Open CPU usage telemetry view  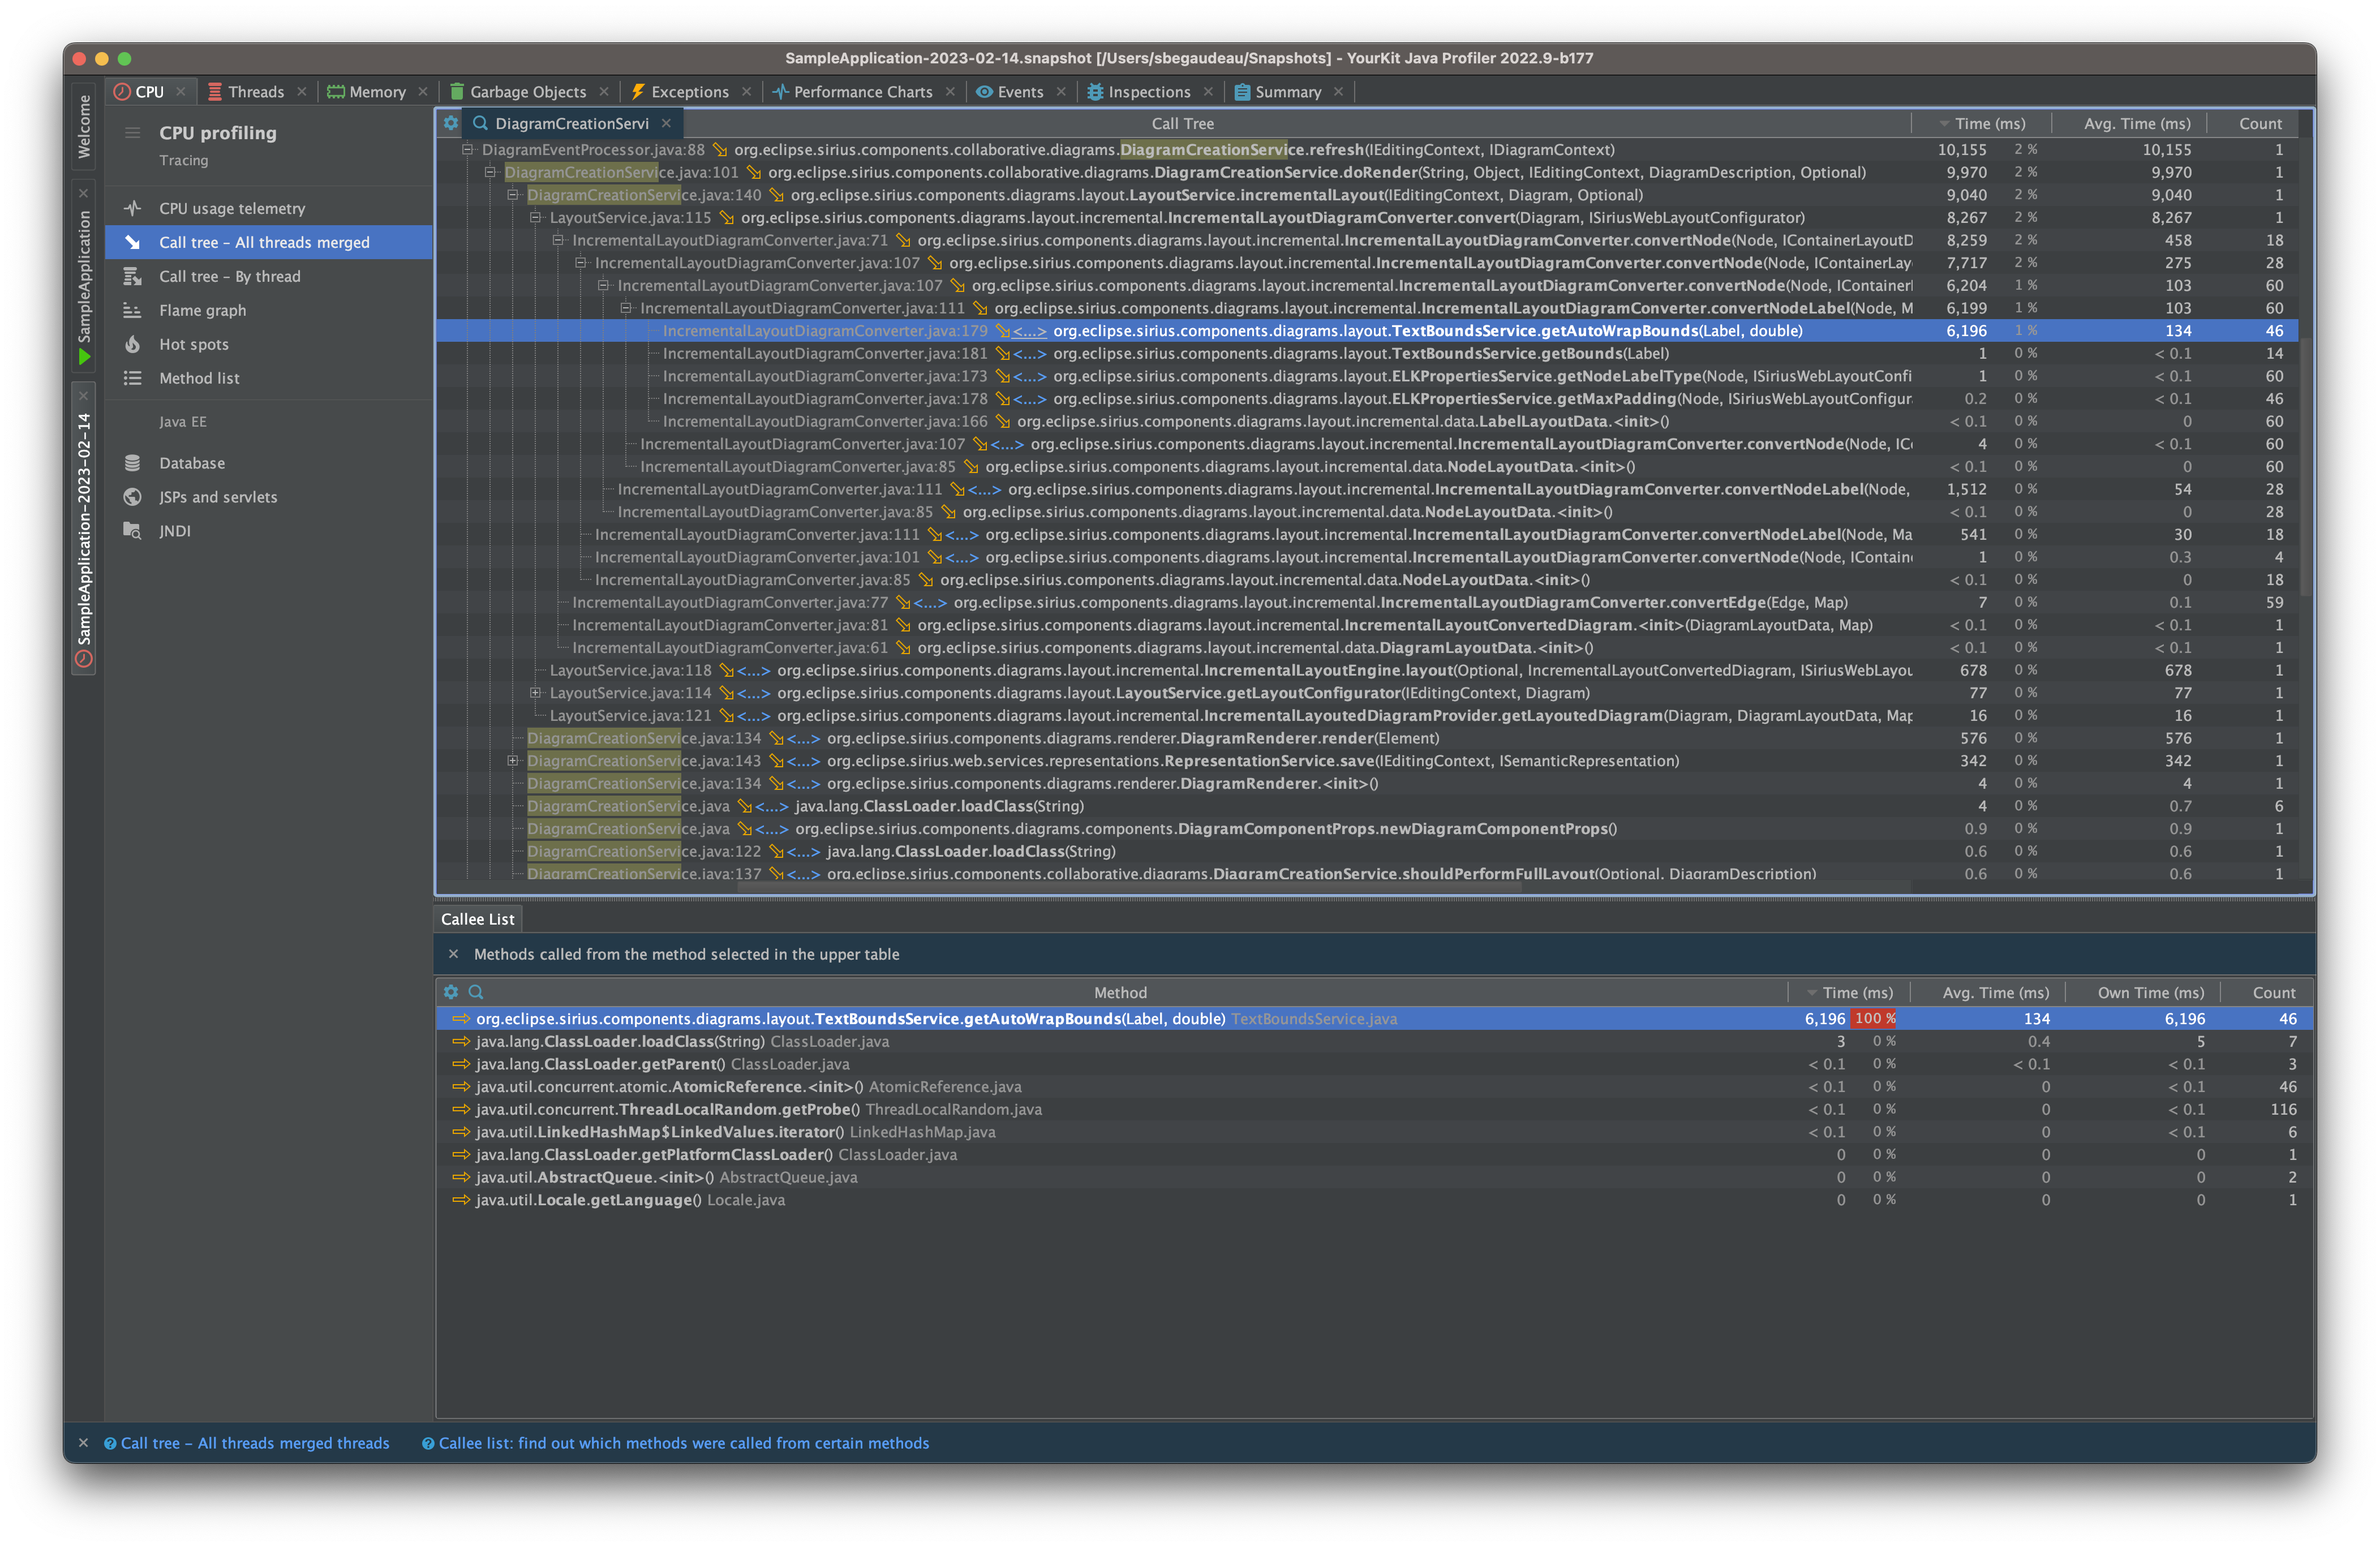point(232,209)
